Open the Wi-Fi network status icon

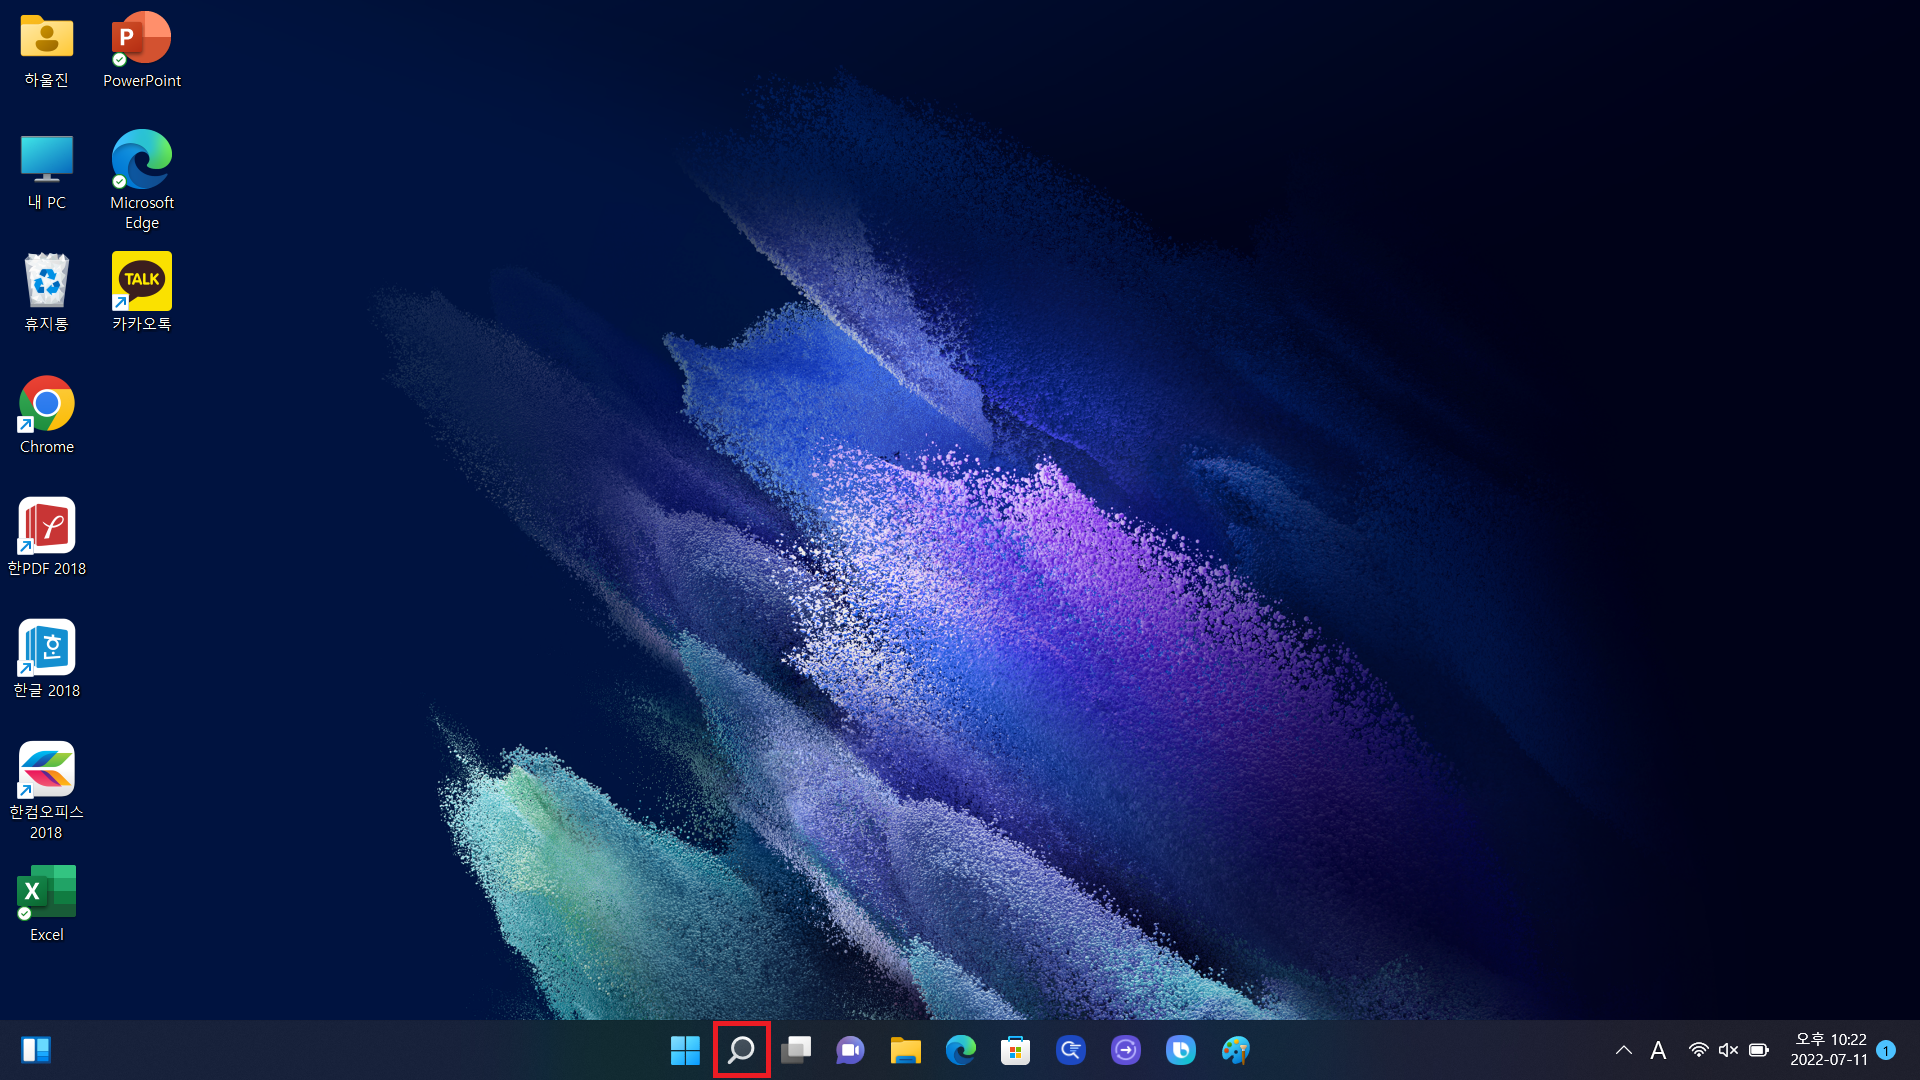(1698, 1050)
